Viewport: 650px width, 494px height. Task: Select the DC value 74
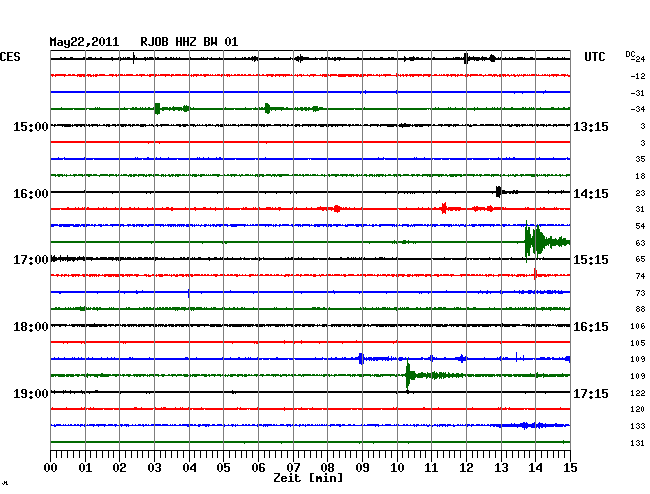coord(640,276)
